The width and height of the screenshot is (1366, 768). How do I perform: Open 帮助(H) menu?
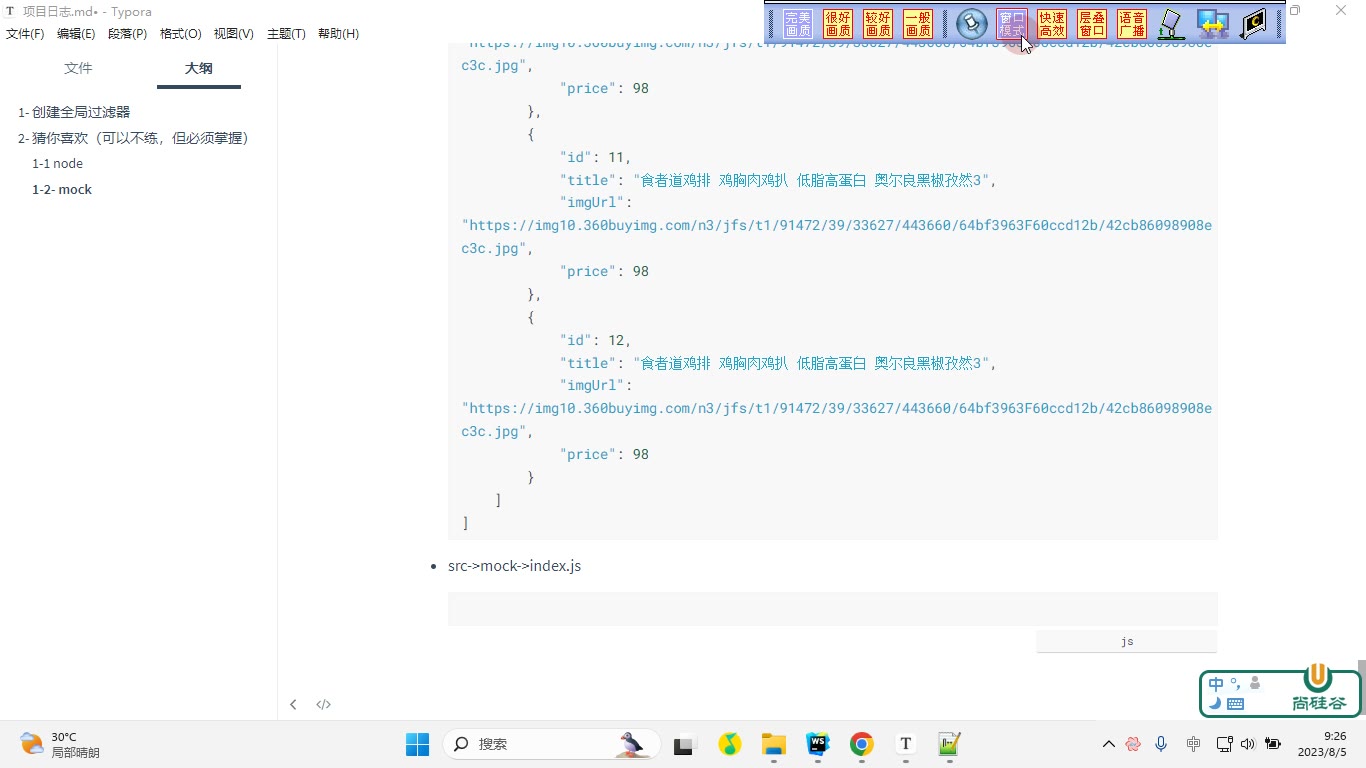(x=338, y=34)
